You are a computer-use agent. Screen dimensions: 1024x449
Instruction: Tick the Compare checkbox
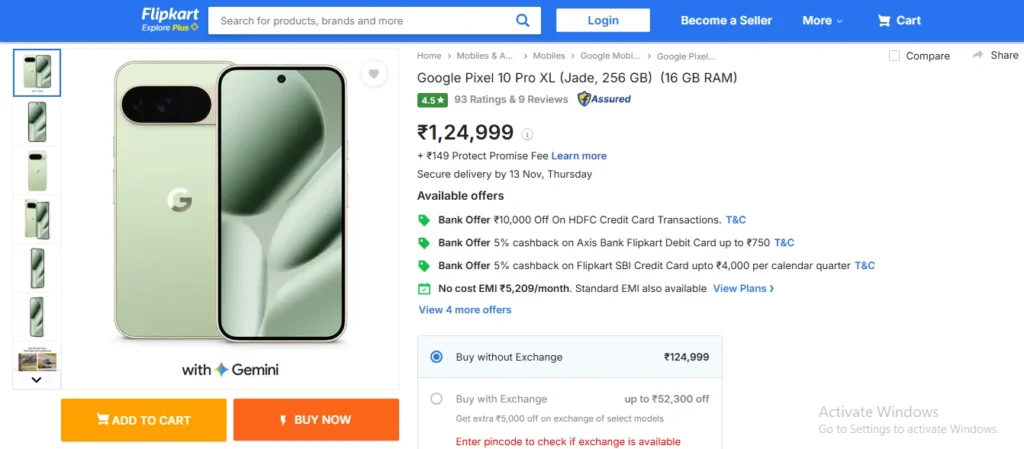[x=895, y=56]
